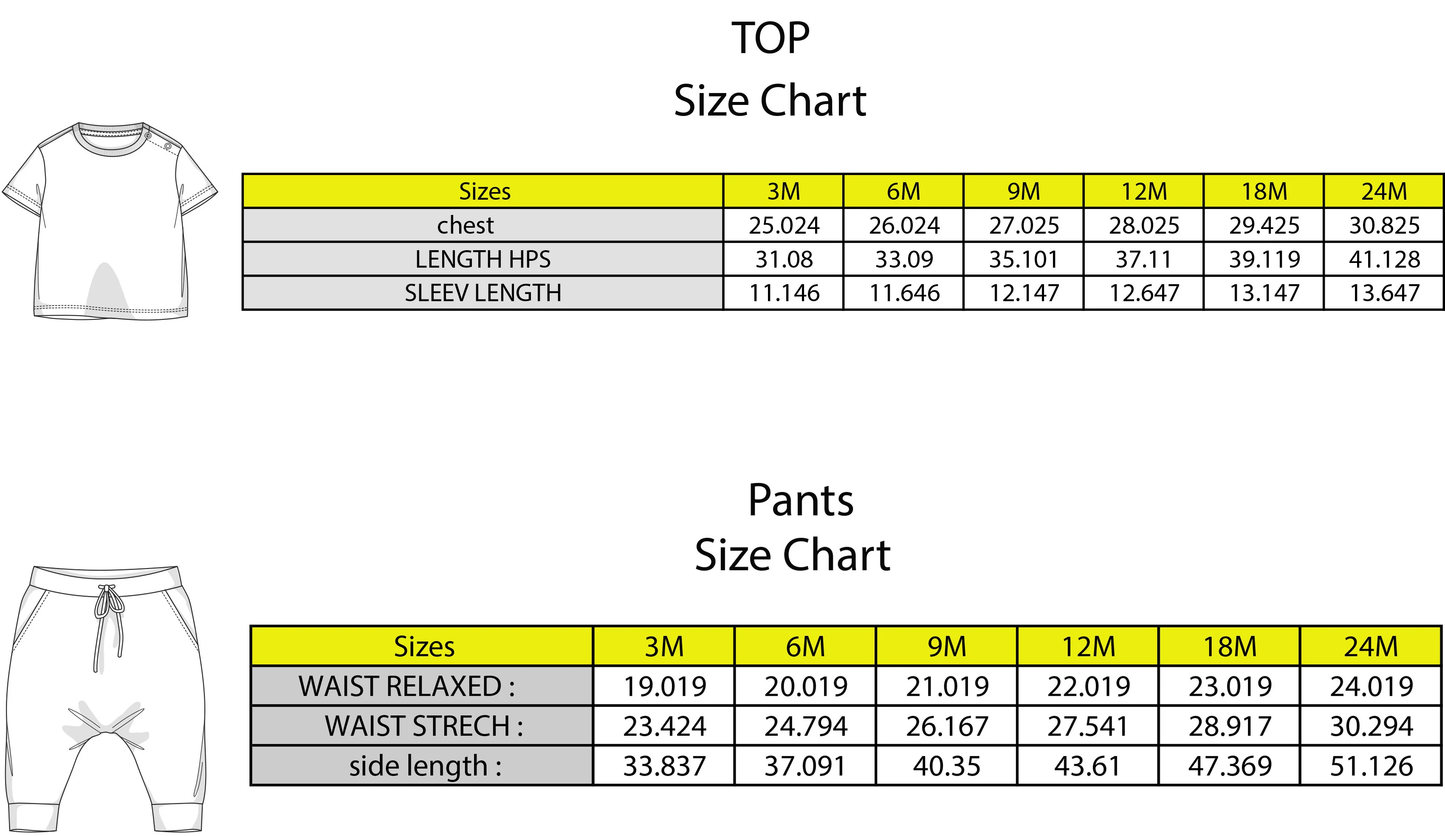Select waist relaxed value 21.019
Viewport: 1445px width, 836px height.
946,686
